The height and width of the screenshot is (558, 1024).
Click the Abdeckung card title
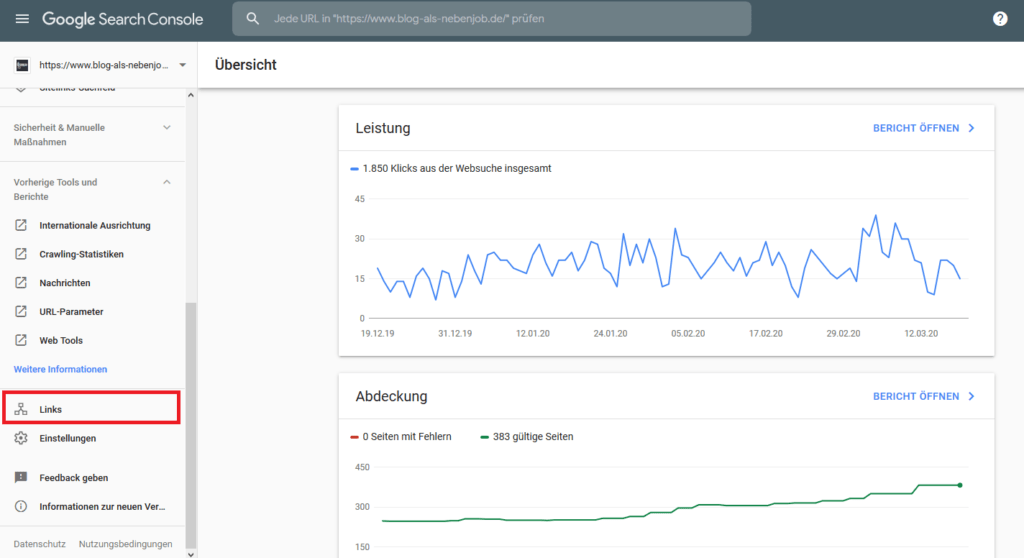[391, 396]
